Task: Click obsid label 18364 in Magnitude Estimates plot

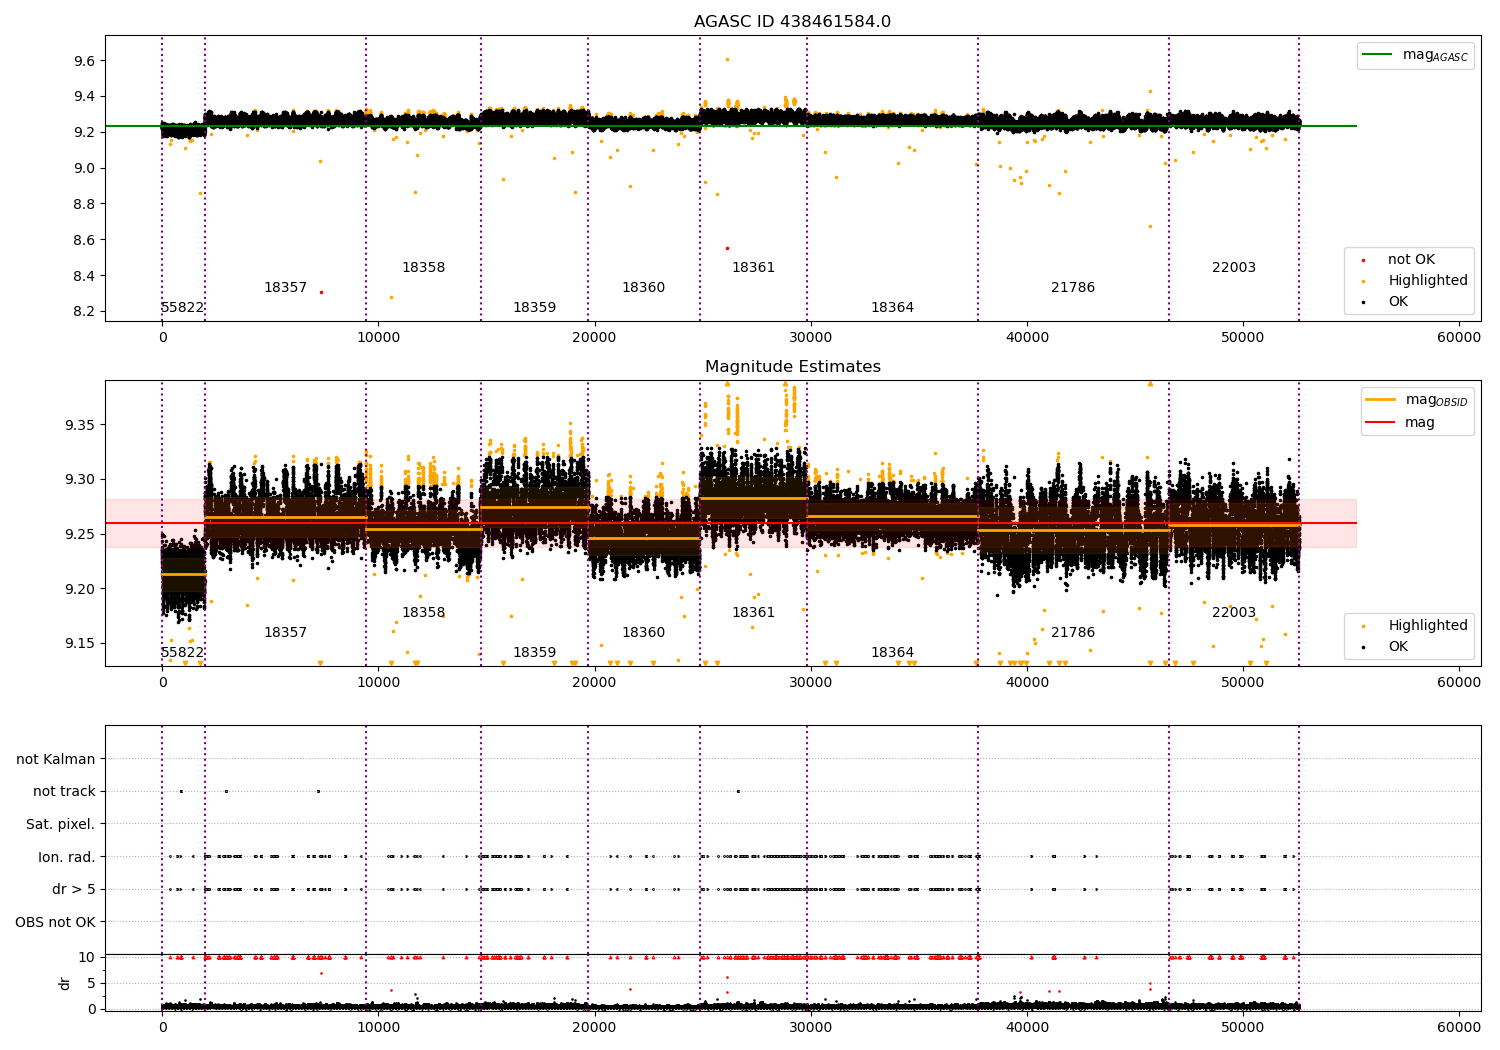Action: pos(892,653)
